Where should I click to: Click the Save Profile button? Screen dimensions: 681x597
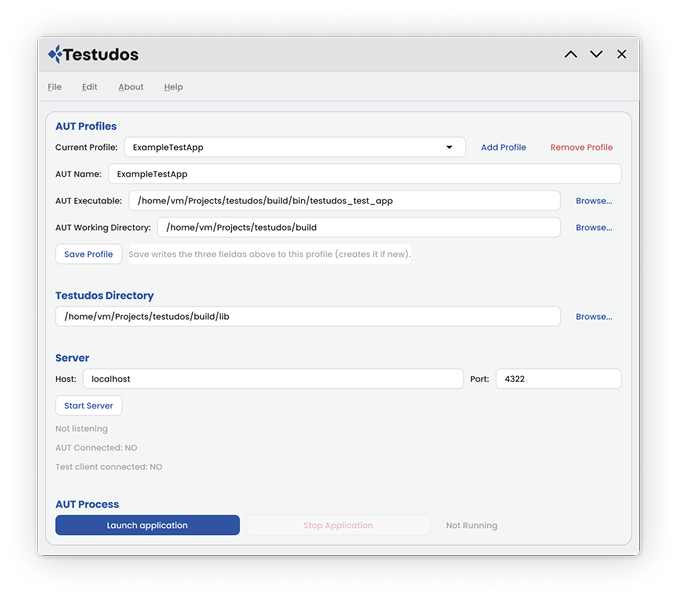click(x=89, y=254)
